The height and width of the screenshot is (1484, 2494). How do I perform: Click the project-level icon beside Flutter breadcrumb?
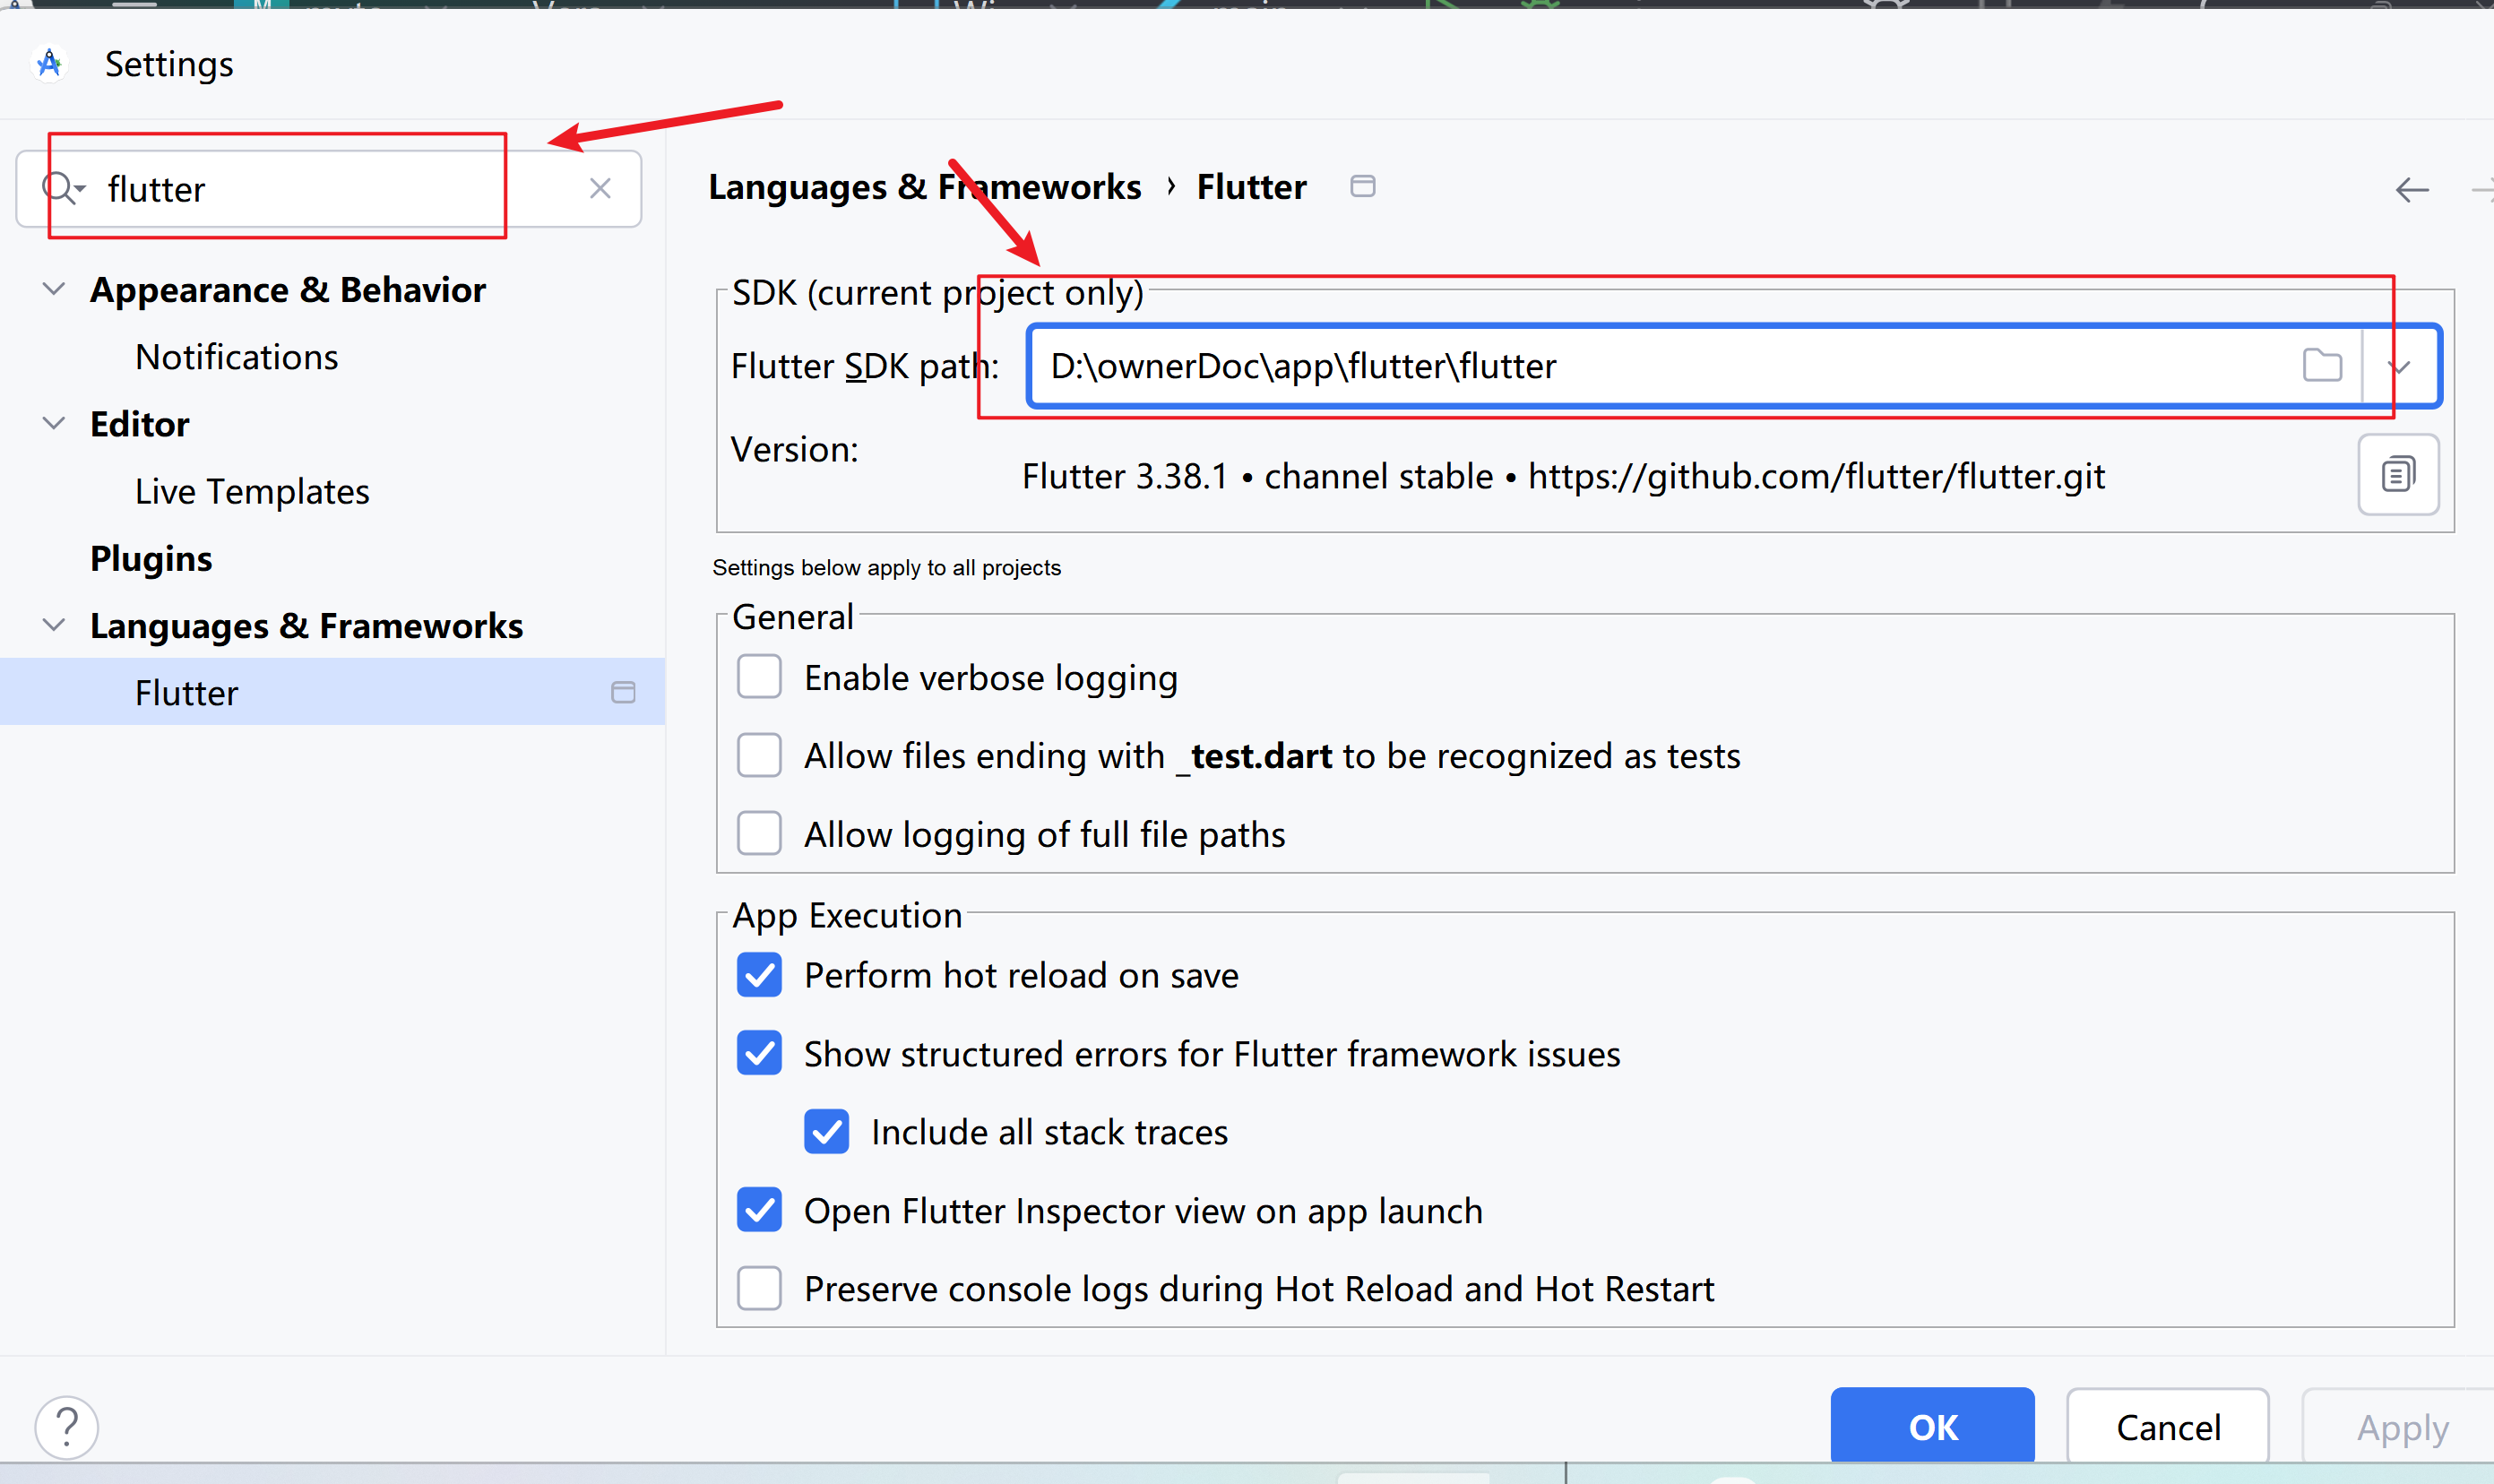[x=1362, y=186]
